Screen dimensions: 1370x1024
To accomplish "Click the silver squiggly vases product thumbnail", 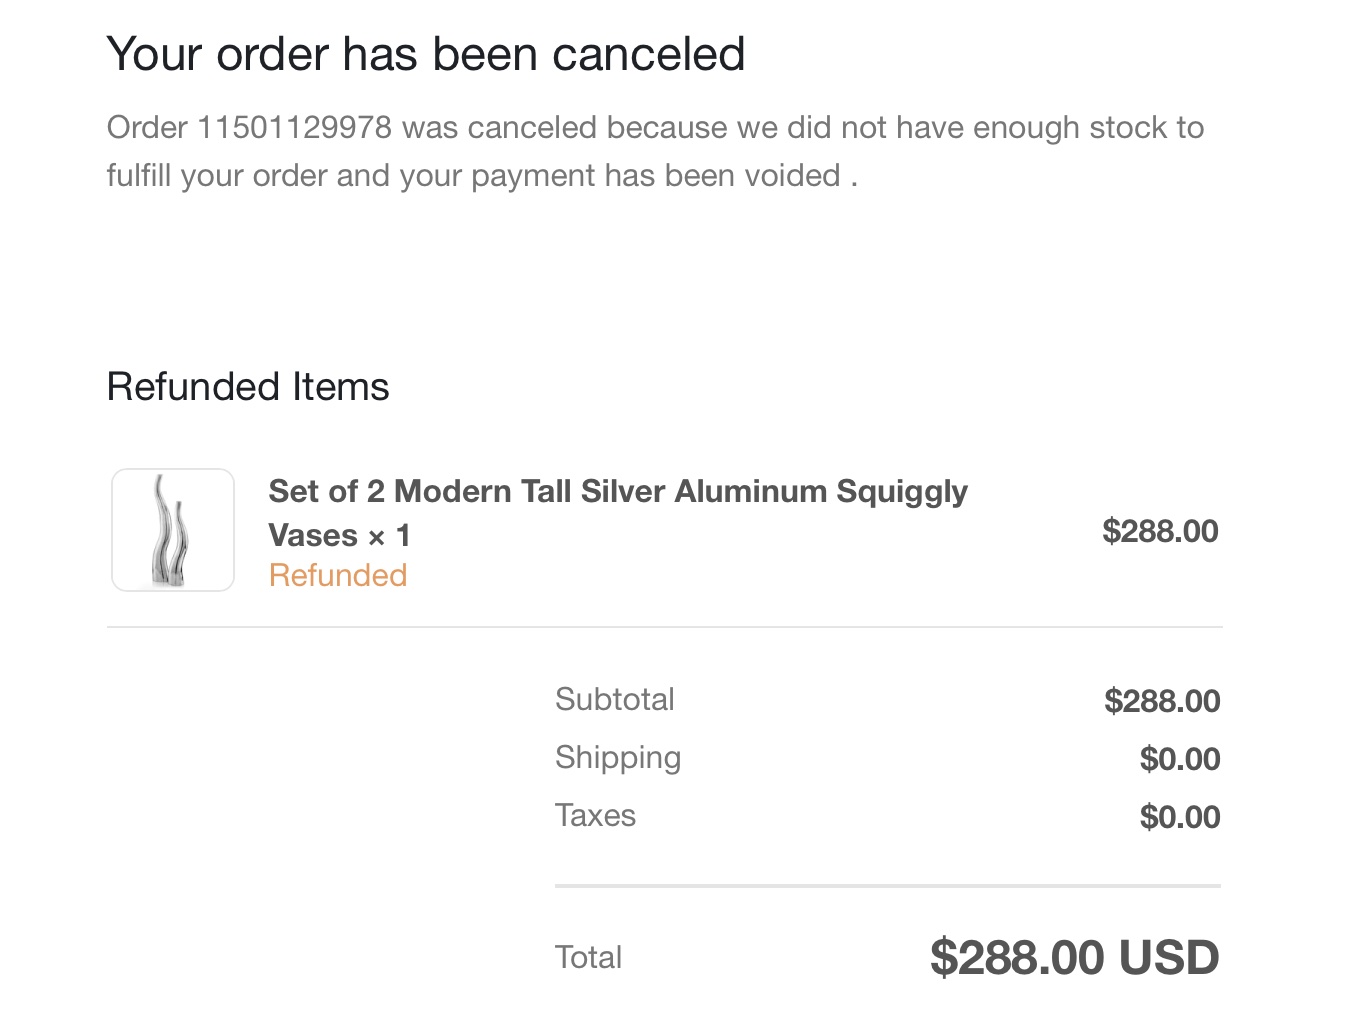I will 173,530.
